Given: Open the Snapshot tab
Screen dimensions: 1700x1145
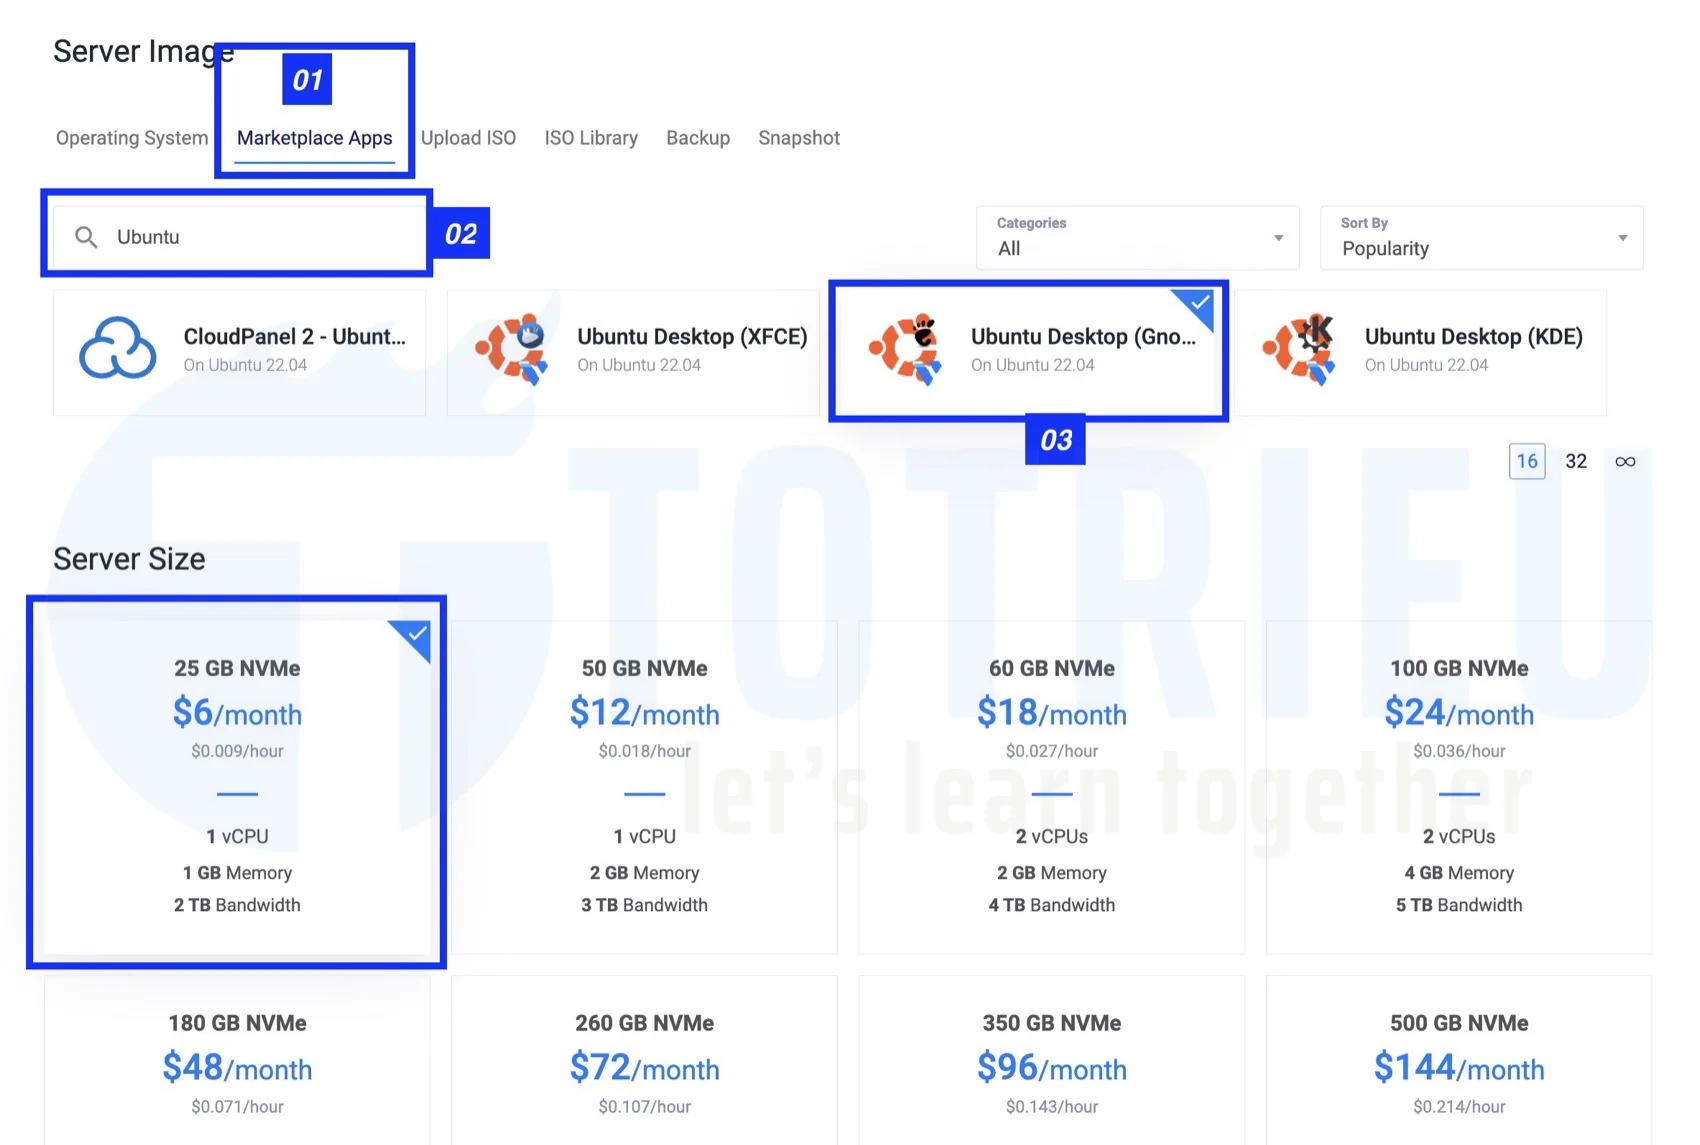Looking at the screenshot, I should [x=799, y=138].
